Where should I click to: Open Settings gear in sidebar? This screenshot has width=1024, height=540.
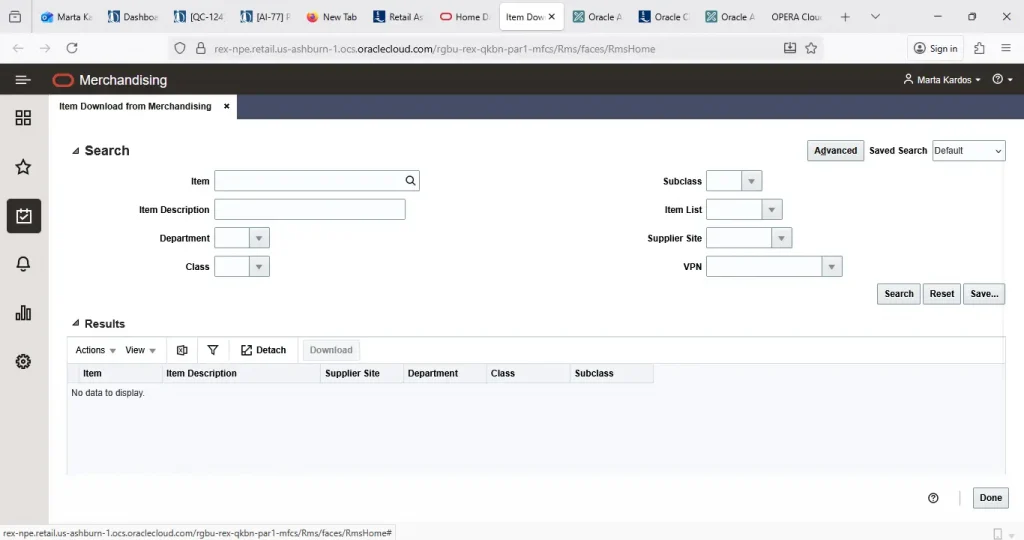coord(23,361)
